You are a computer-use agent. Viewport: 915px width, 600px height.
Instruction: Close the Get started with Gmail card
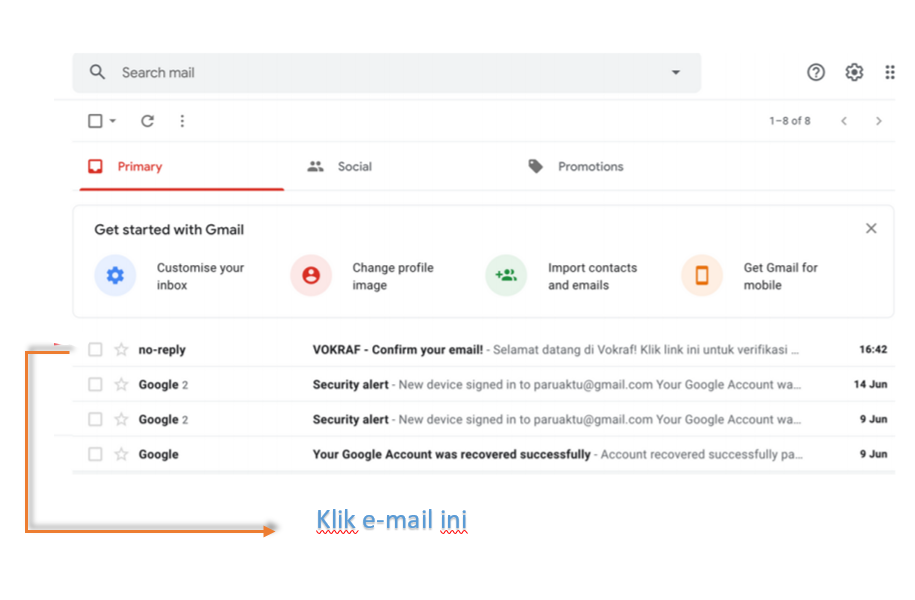[871, 228]
